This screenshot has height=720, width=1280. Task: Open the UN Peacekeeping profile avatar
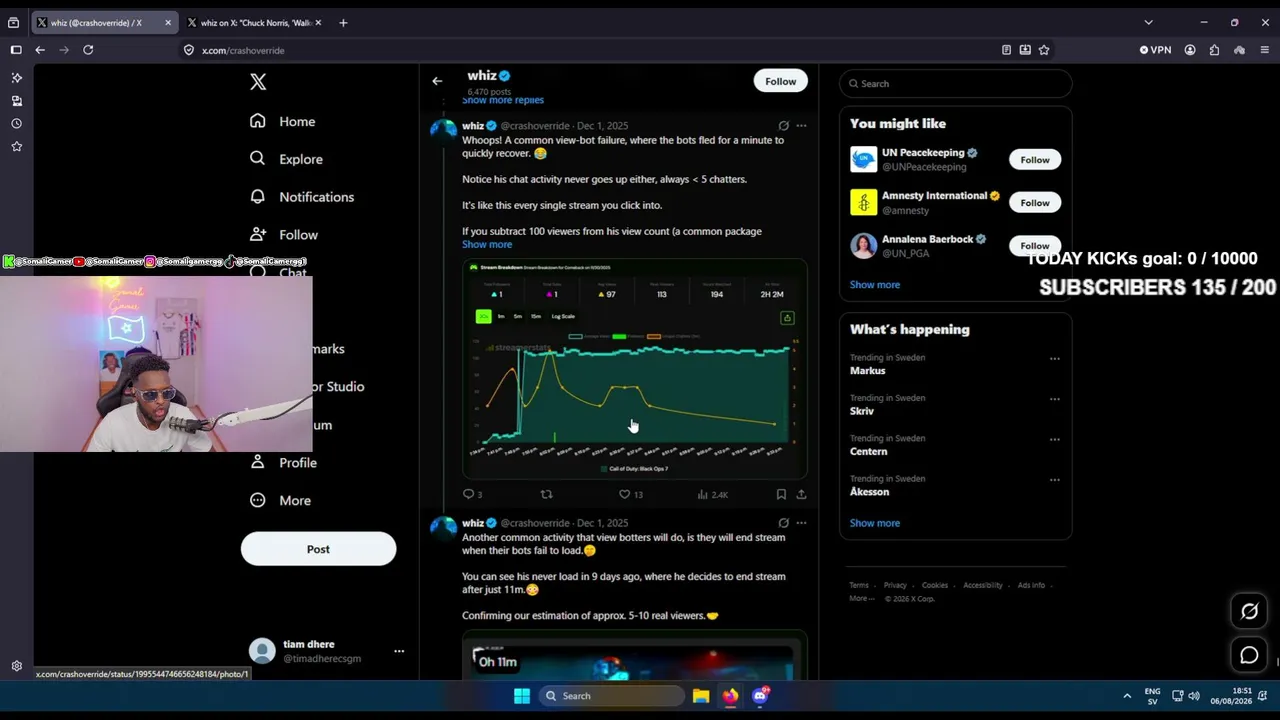(x=863, y=159)
